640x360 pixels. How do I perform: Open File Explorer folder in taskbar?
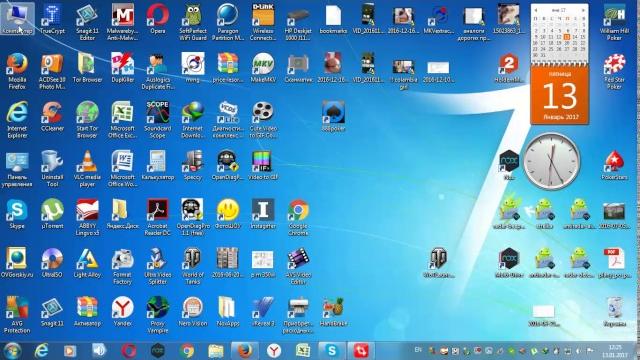pos(216,351)
